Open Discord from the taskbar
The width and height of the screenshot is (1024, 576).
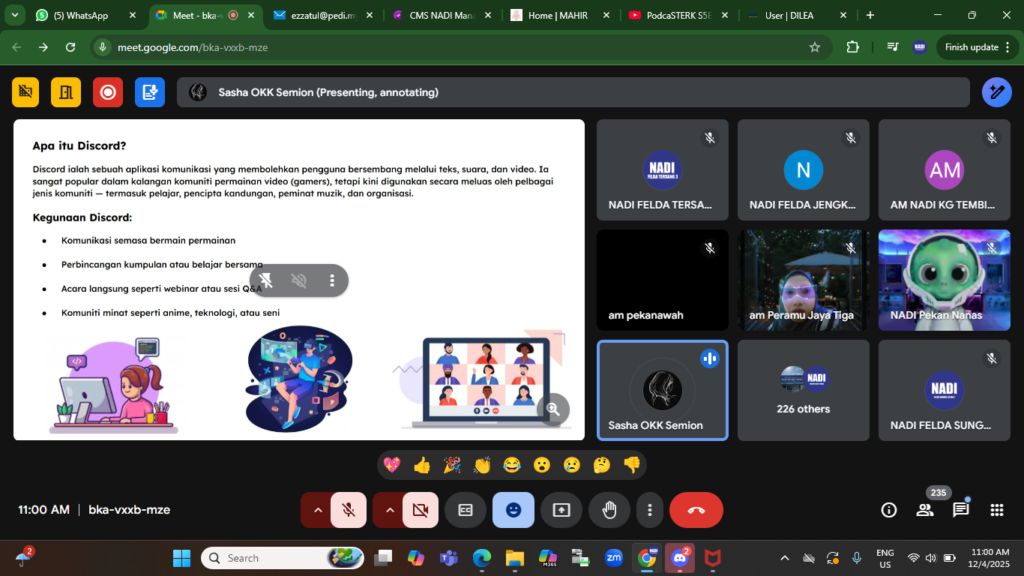tap(680, 558)
